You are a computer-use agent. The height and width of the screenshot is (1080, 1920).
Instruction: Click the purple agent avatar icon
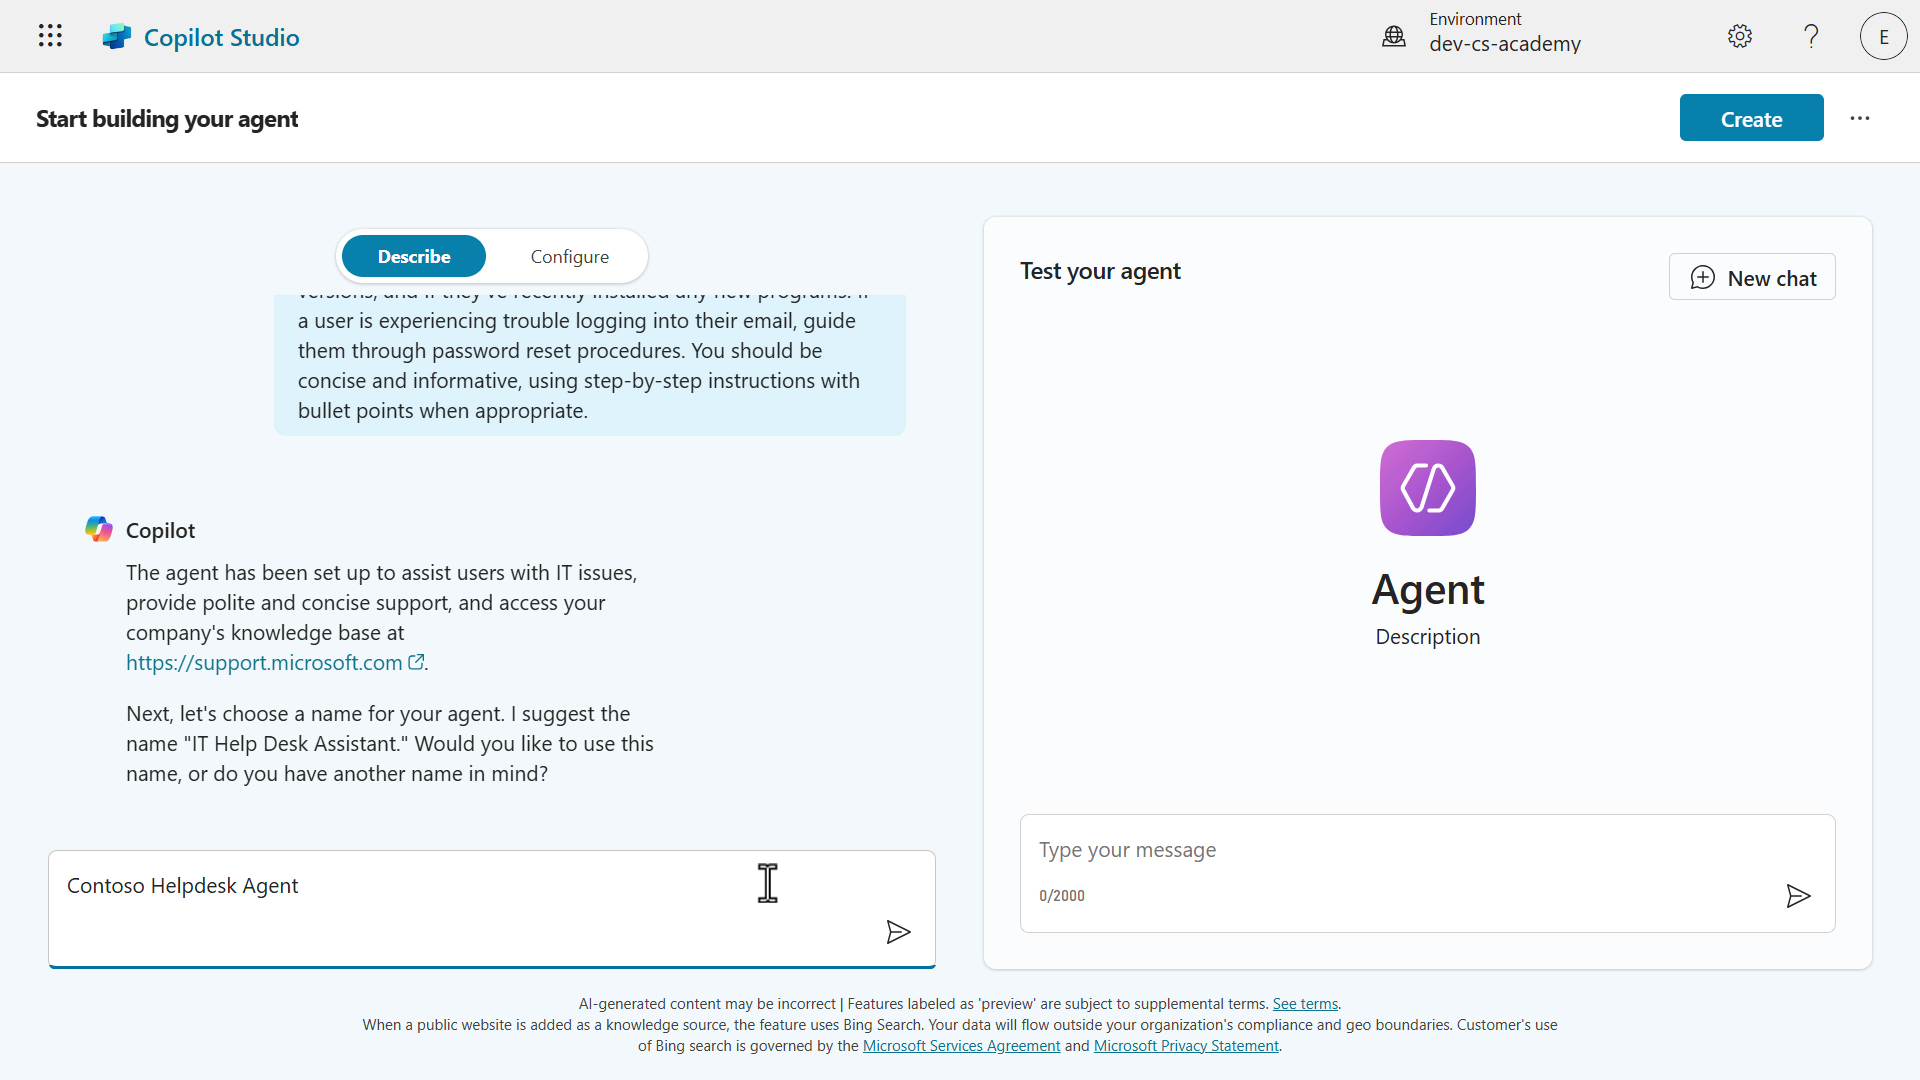(1427, 488)
